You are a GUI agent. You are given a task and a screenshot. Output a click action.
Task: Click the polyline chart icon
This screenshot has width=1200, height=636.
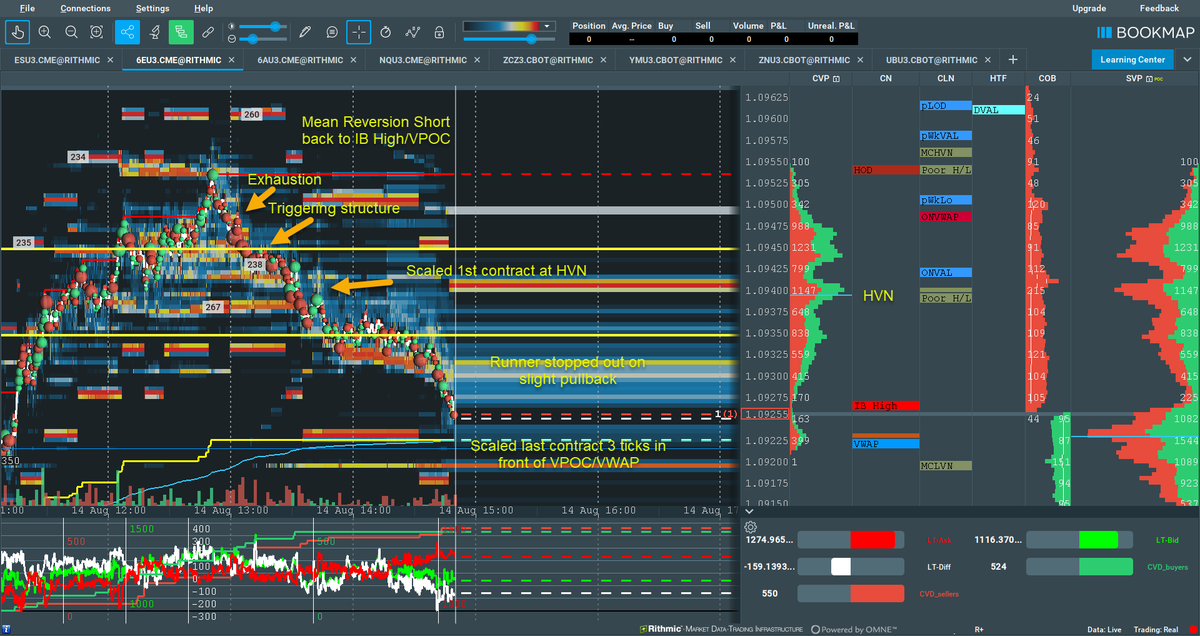pos(411,32)
